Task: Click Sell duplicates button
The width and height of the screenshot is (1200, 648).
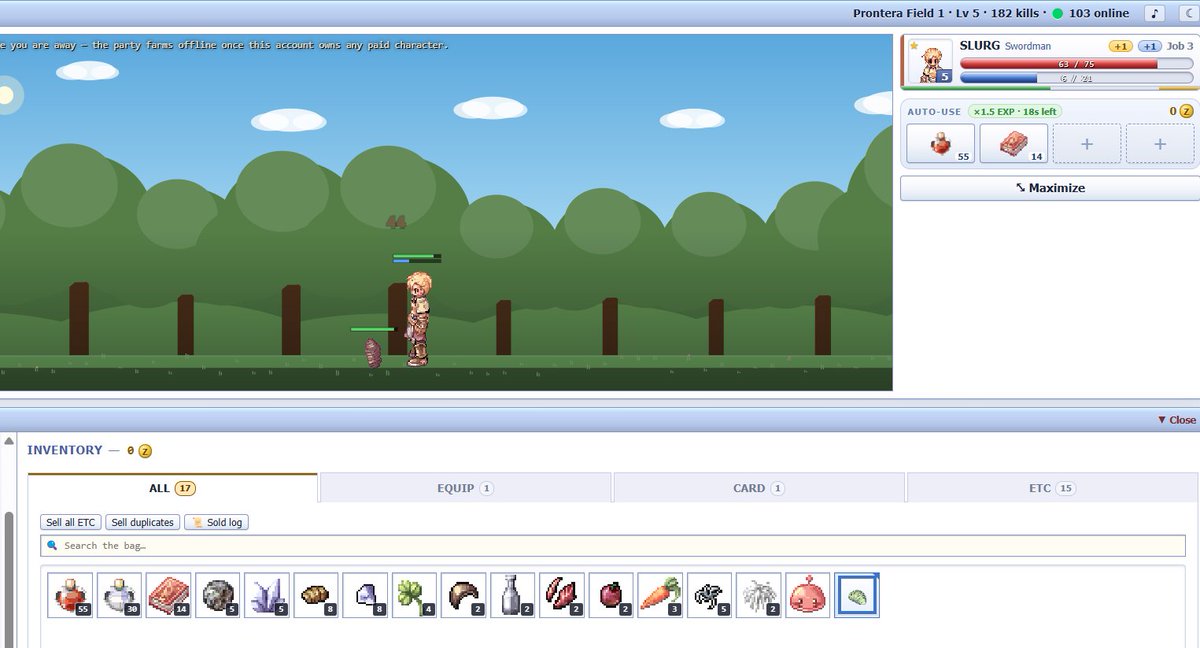Action: [x=142, y=522]
